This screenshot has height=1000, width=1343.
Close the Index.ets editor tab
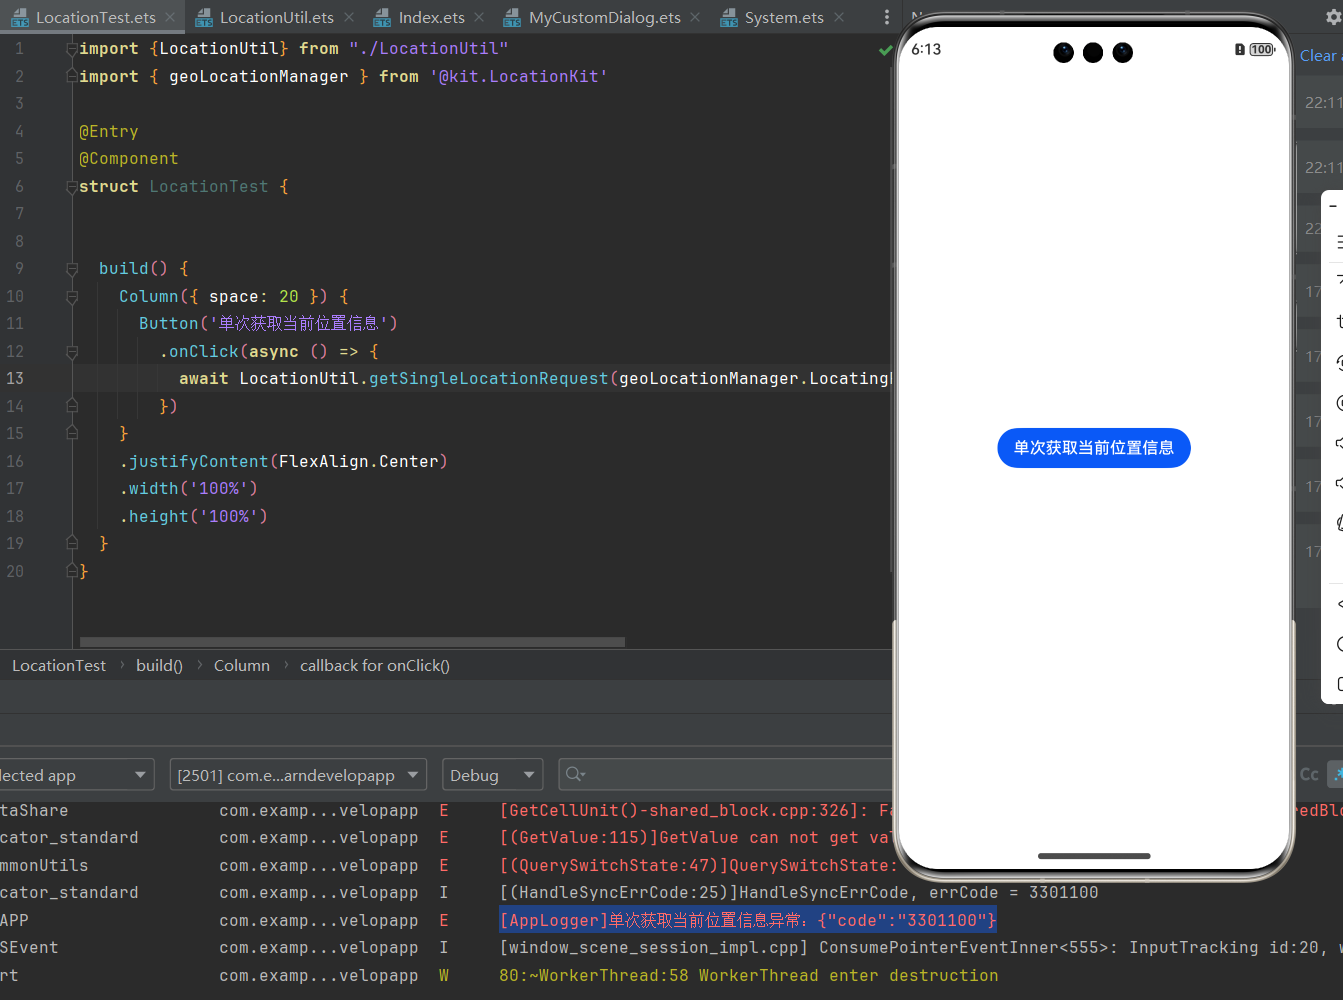[x=480, y=17]
